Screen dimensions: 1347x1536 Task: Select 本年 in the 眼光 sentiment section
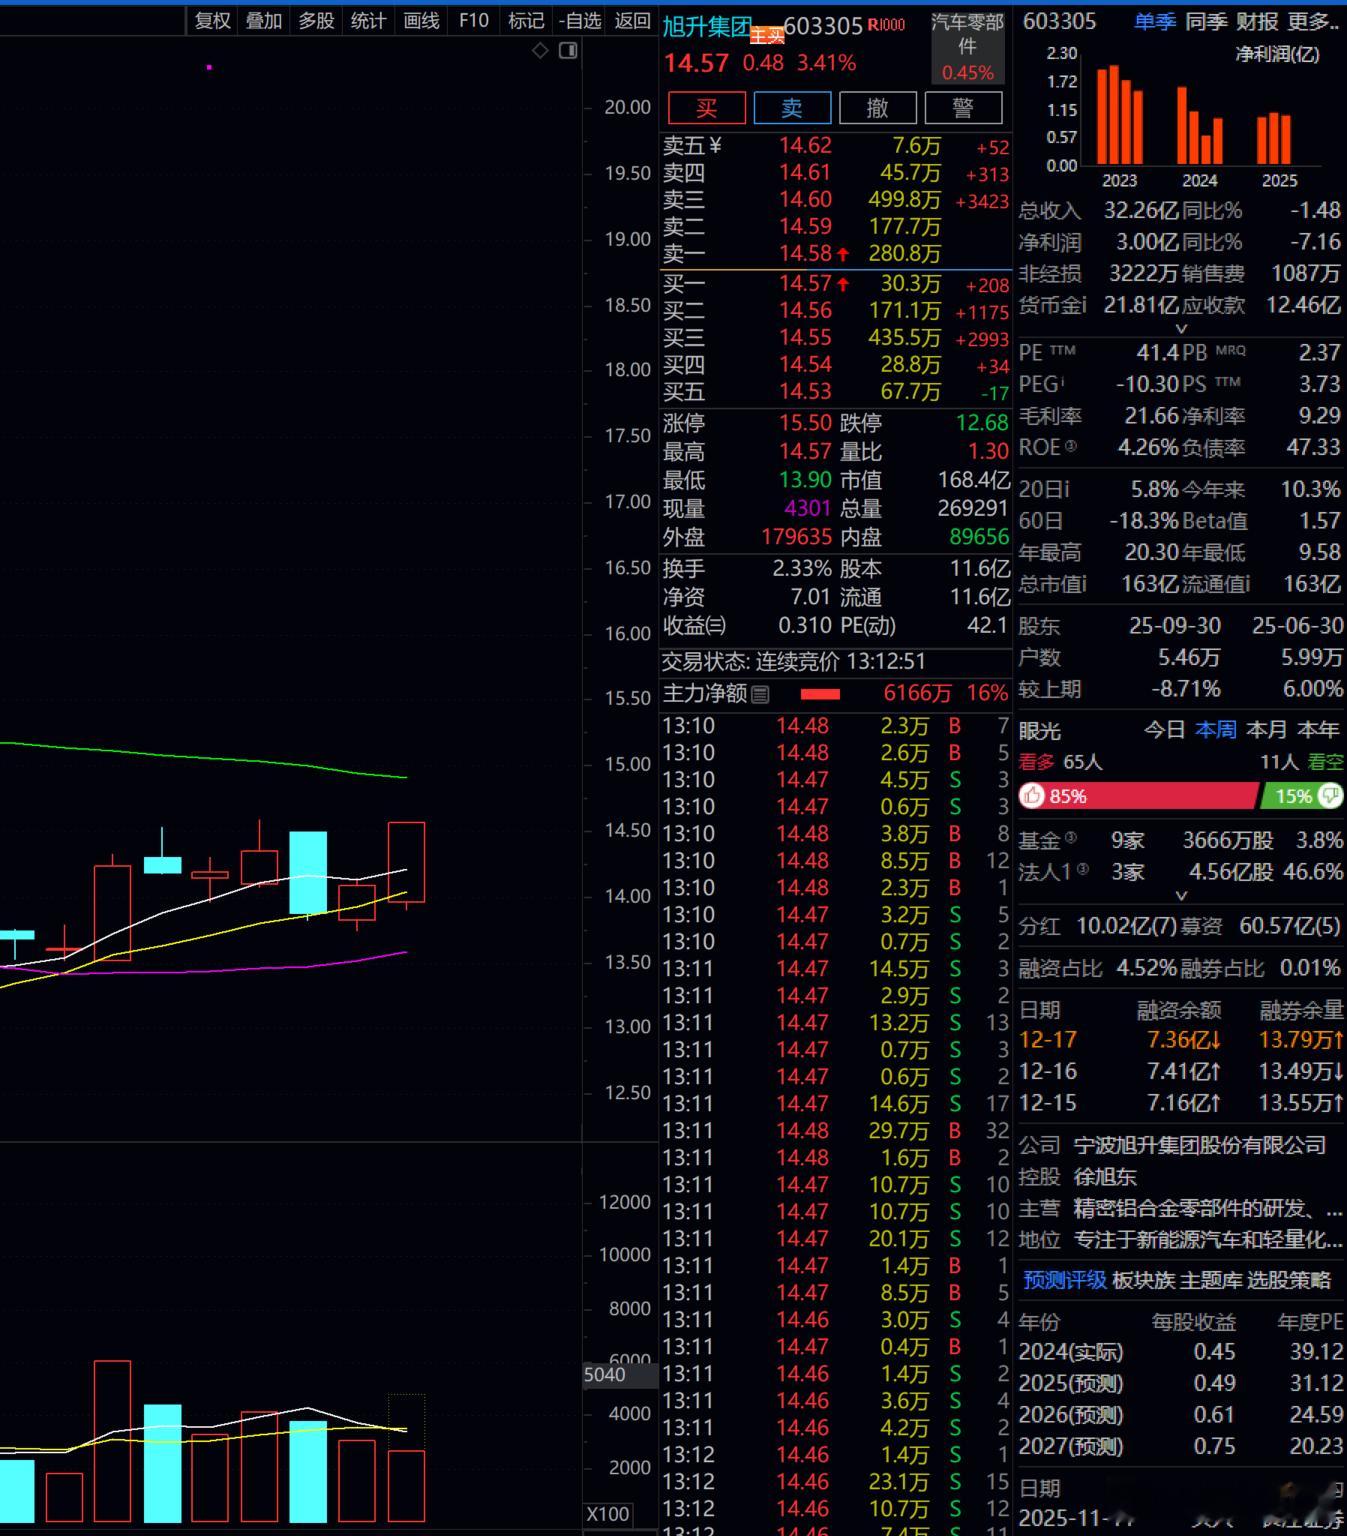(x=1318, y=730)
